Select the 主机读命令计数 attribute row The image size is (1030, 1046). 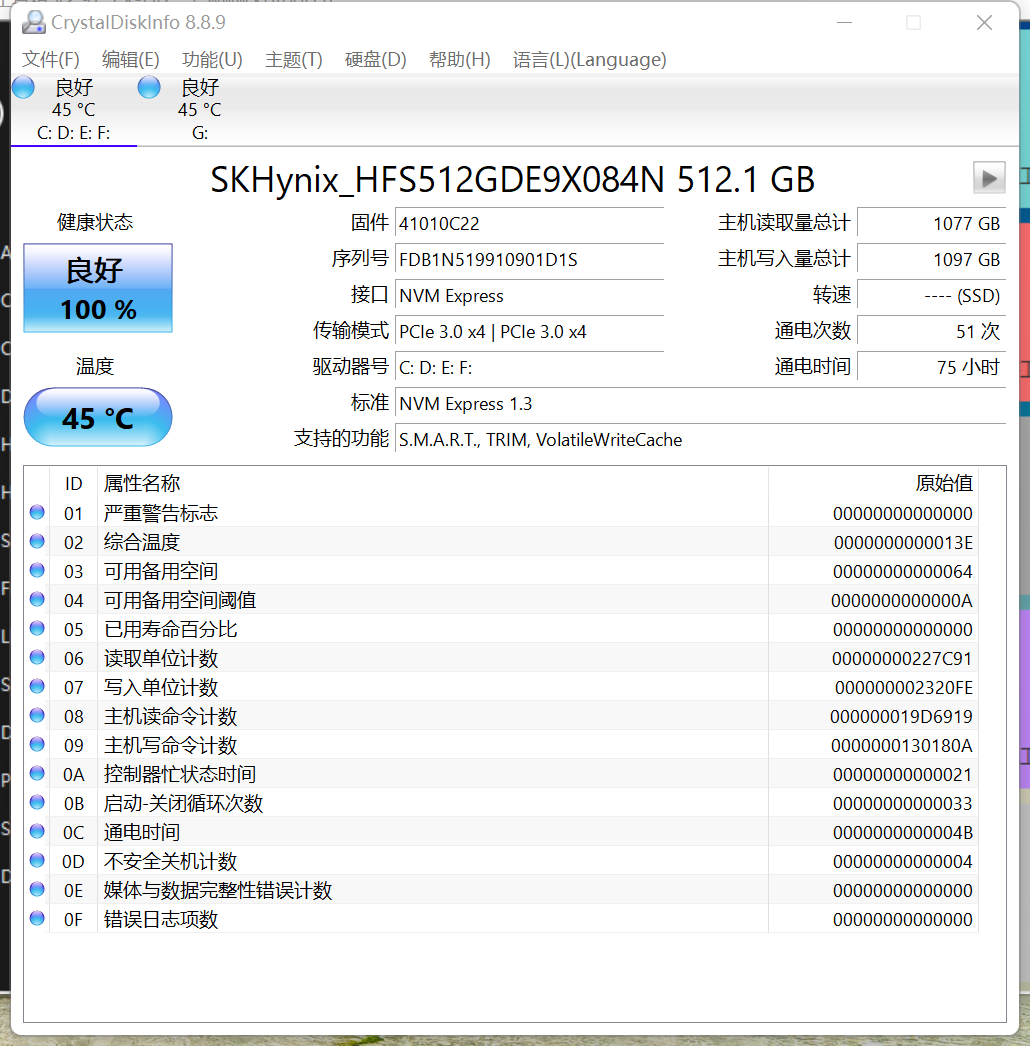click(501, 716)
